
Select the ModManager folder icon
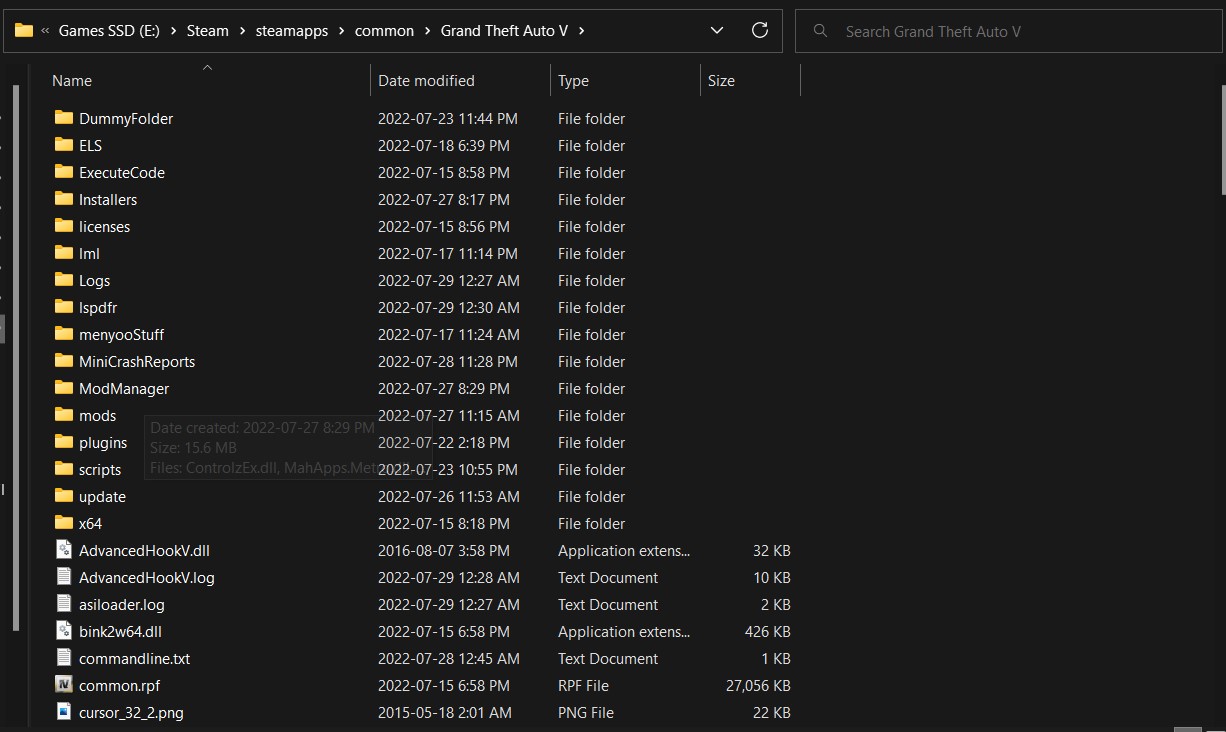point(64,388)
